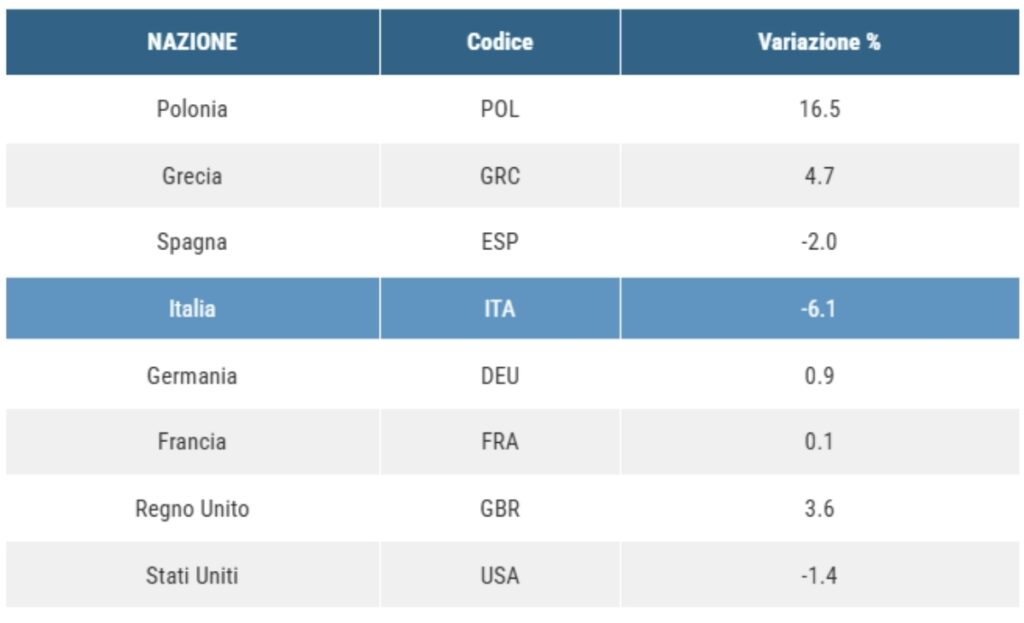Click the FRA code cell
1024x623 pixels.
click(x=500, y=442)
